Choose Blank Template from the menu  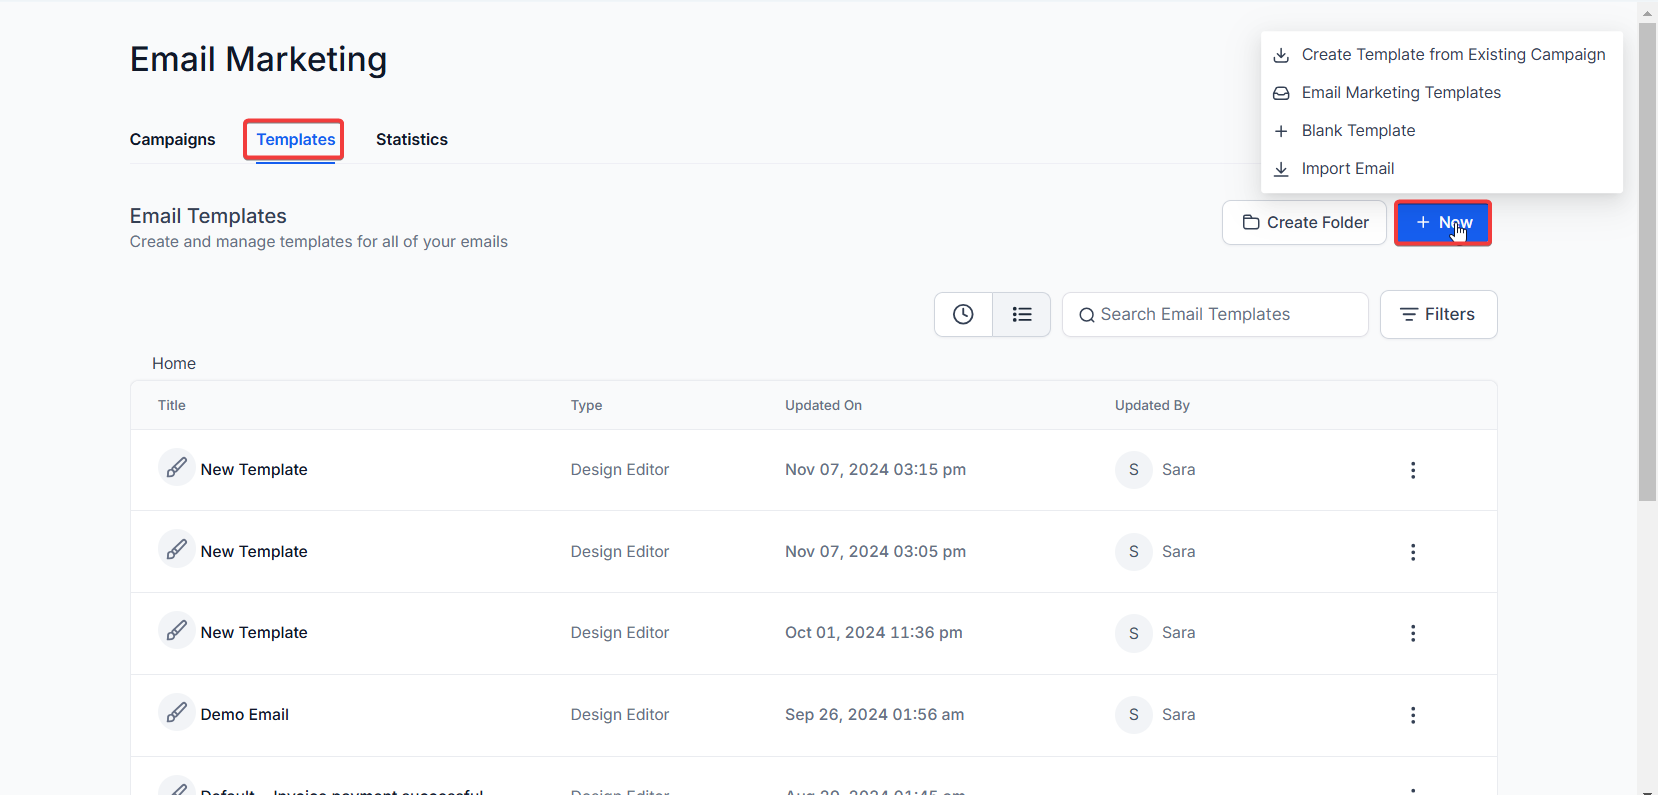(x=1357, y=131)
